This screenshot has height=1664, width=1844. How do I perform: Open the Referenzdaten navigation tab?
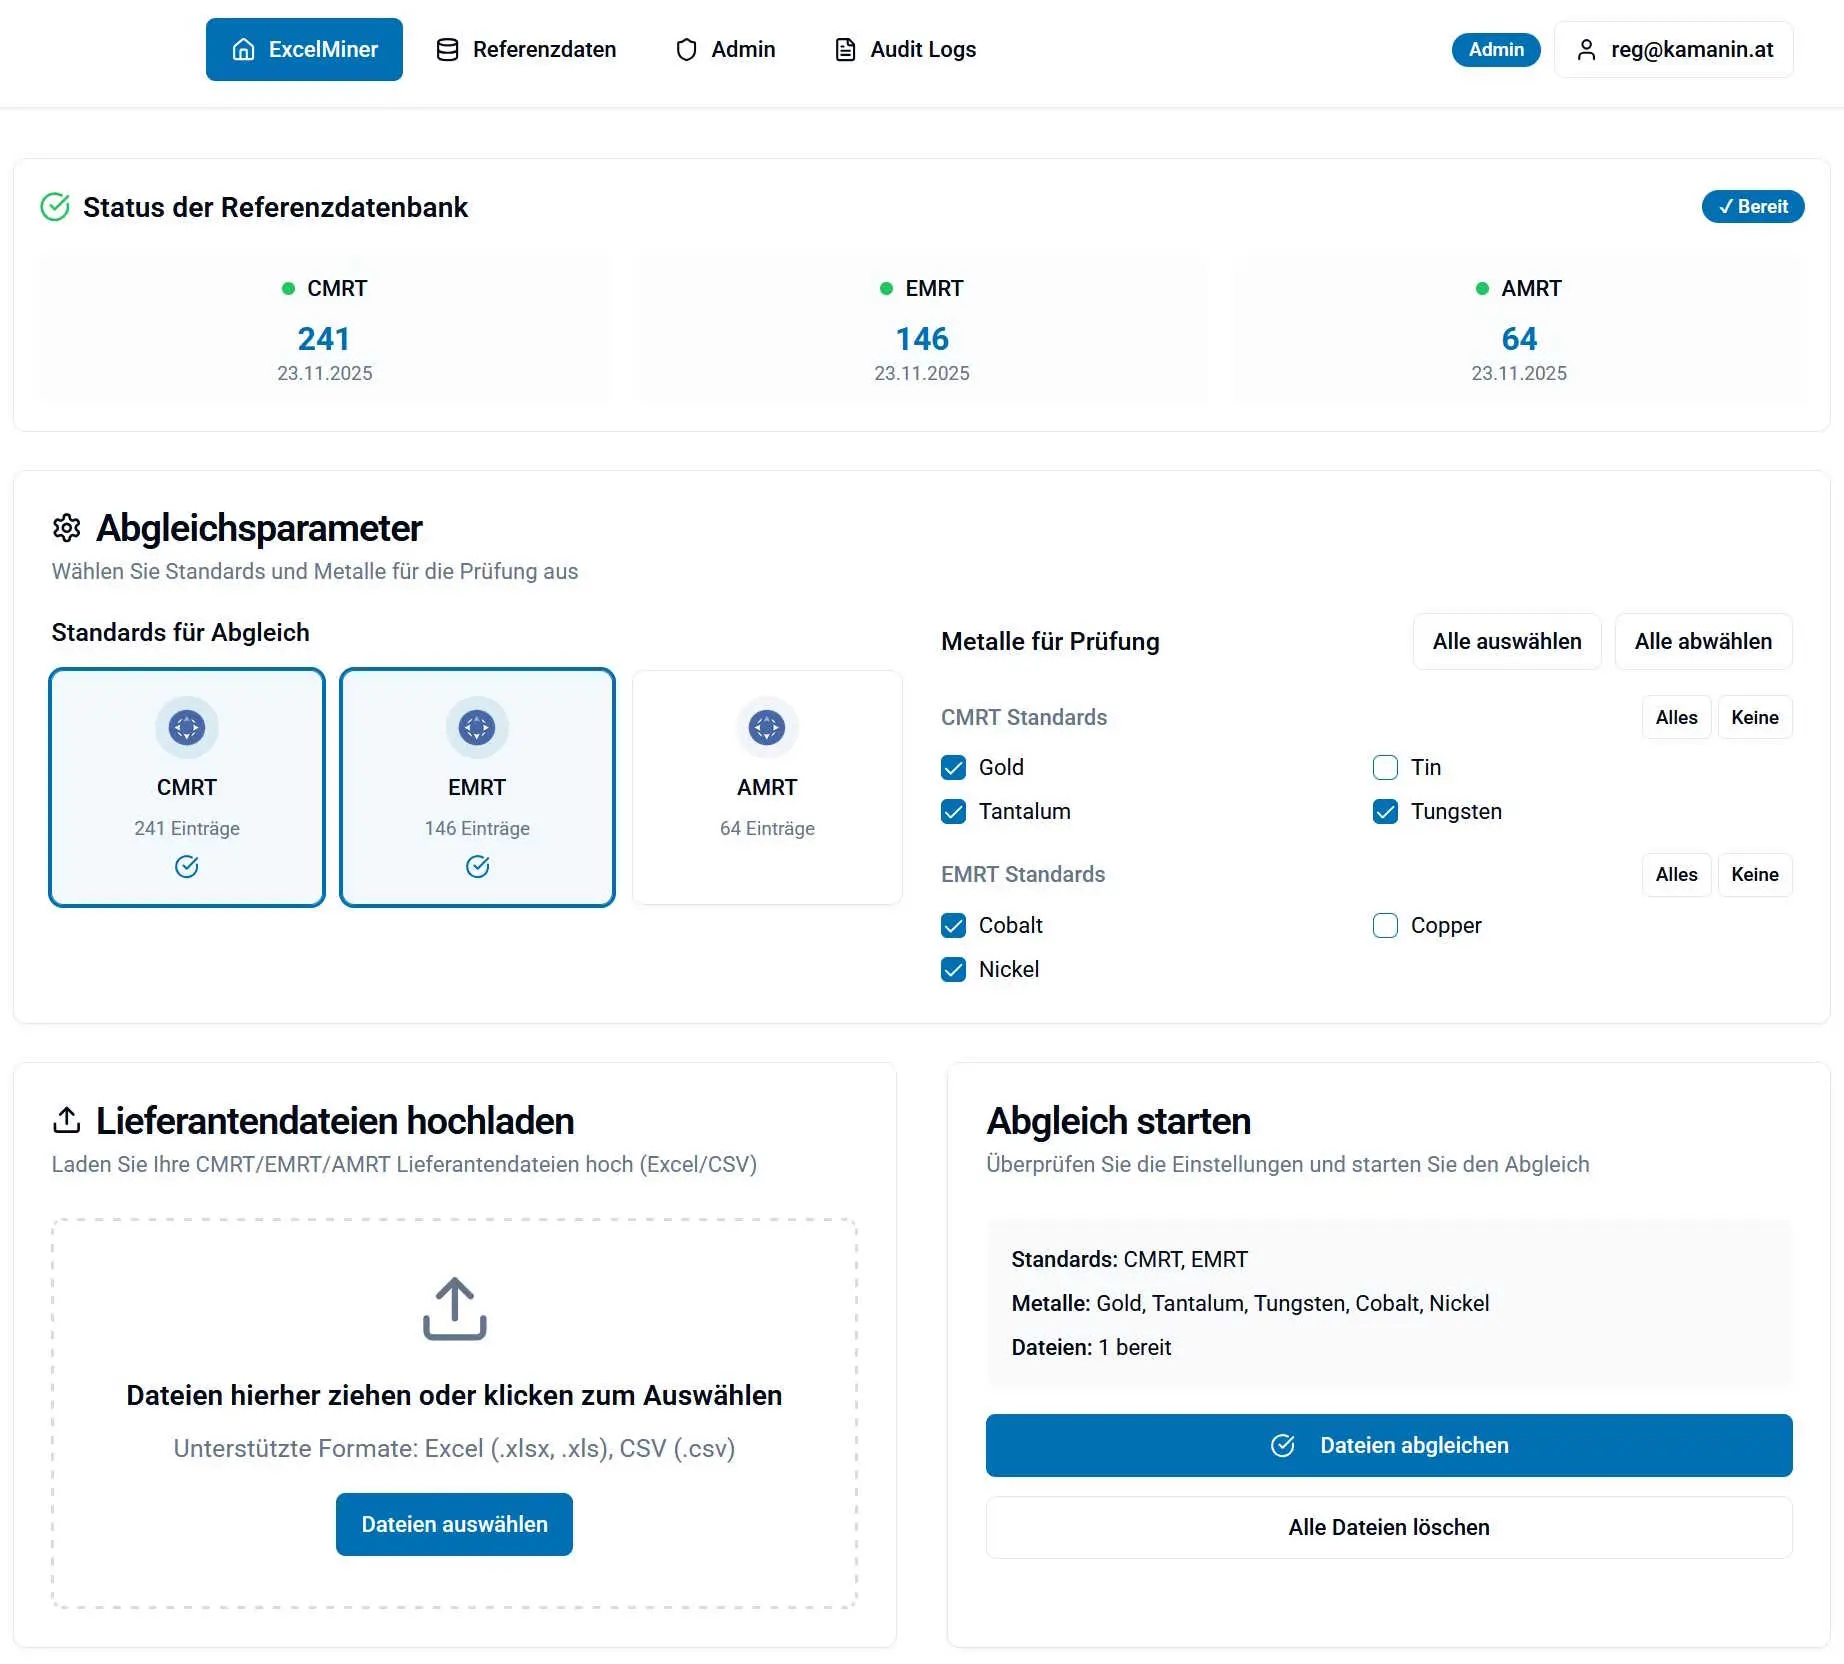pyautogui.click(x=526, y=50)
